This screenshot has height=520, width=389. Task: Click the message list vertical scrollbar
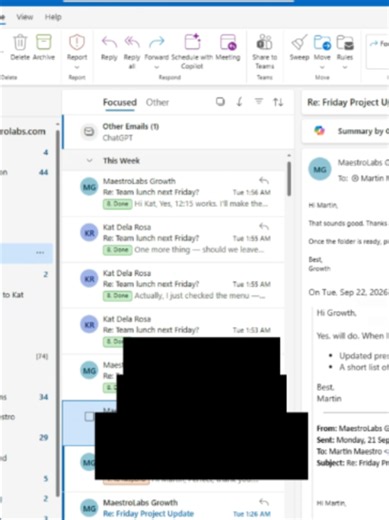289,179
